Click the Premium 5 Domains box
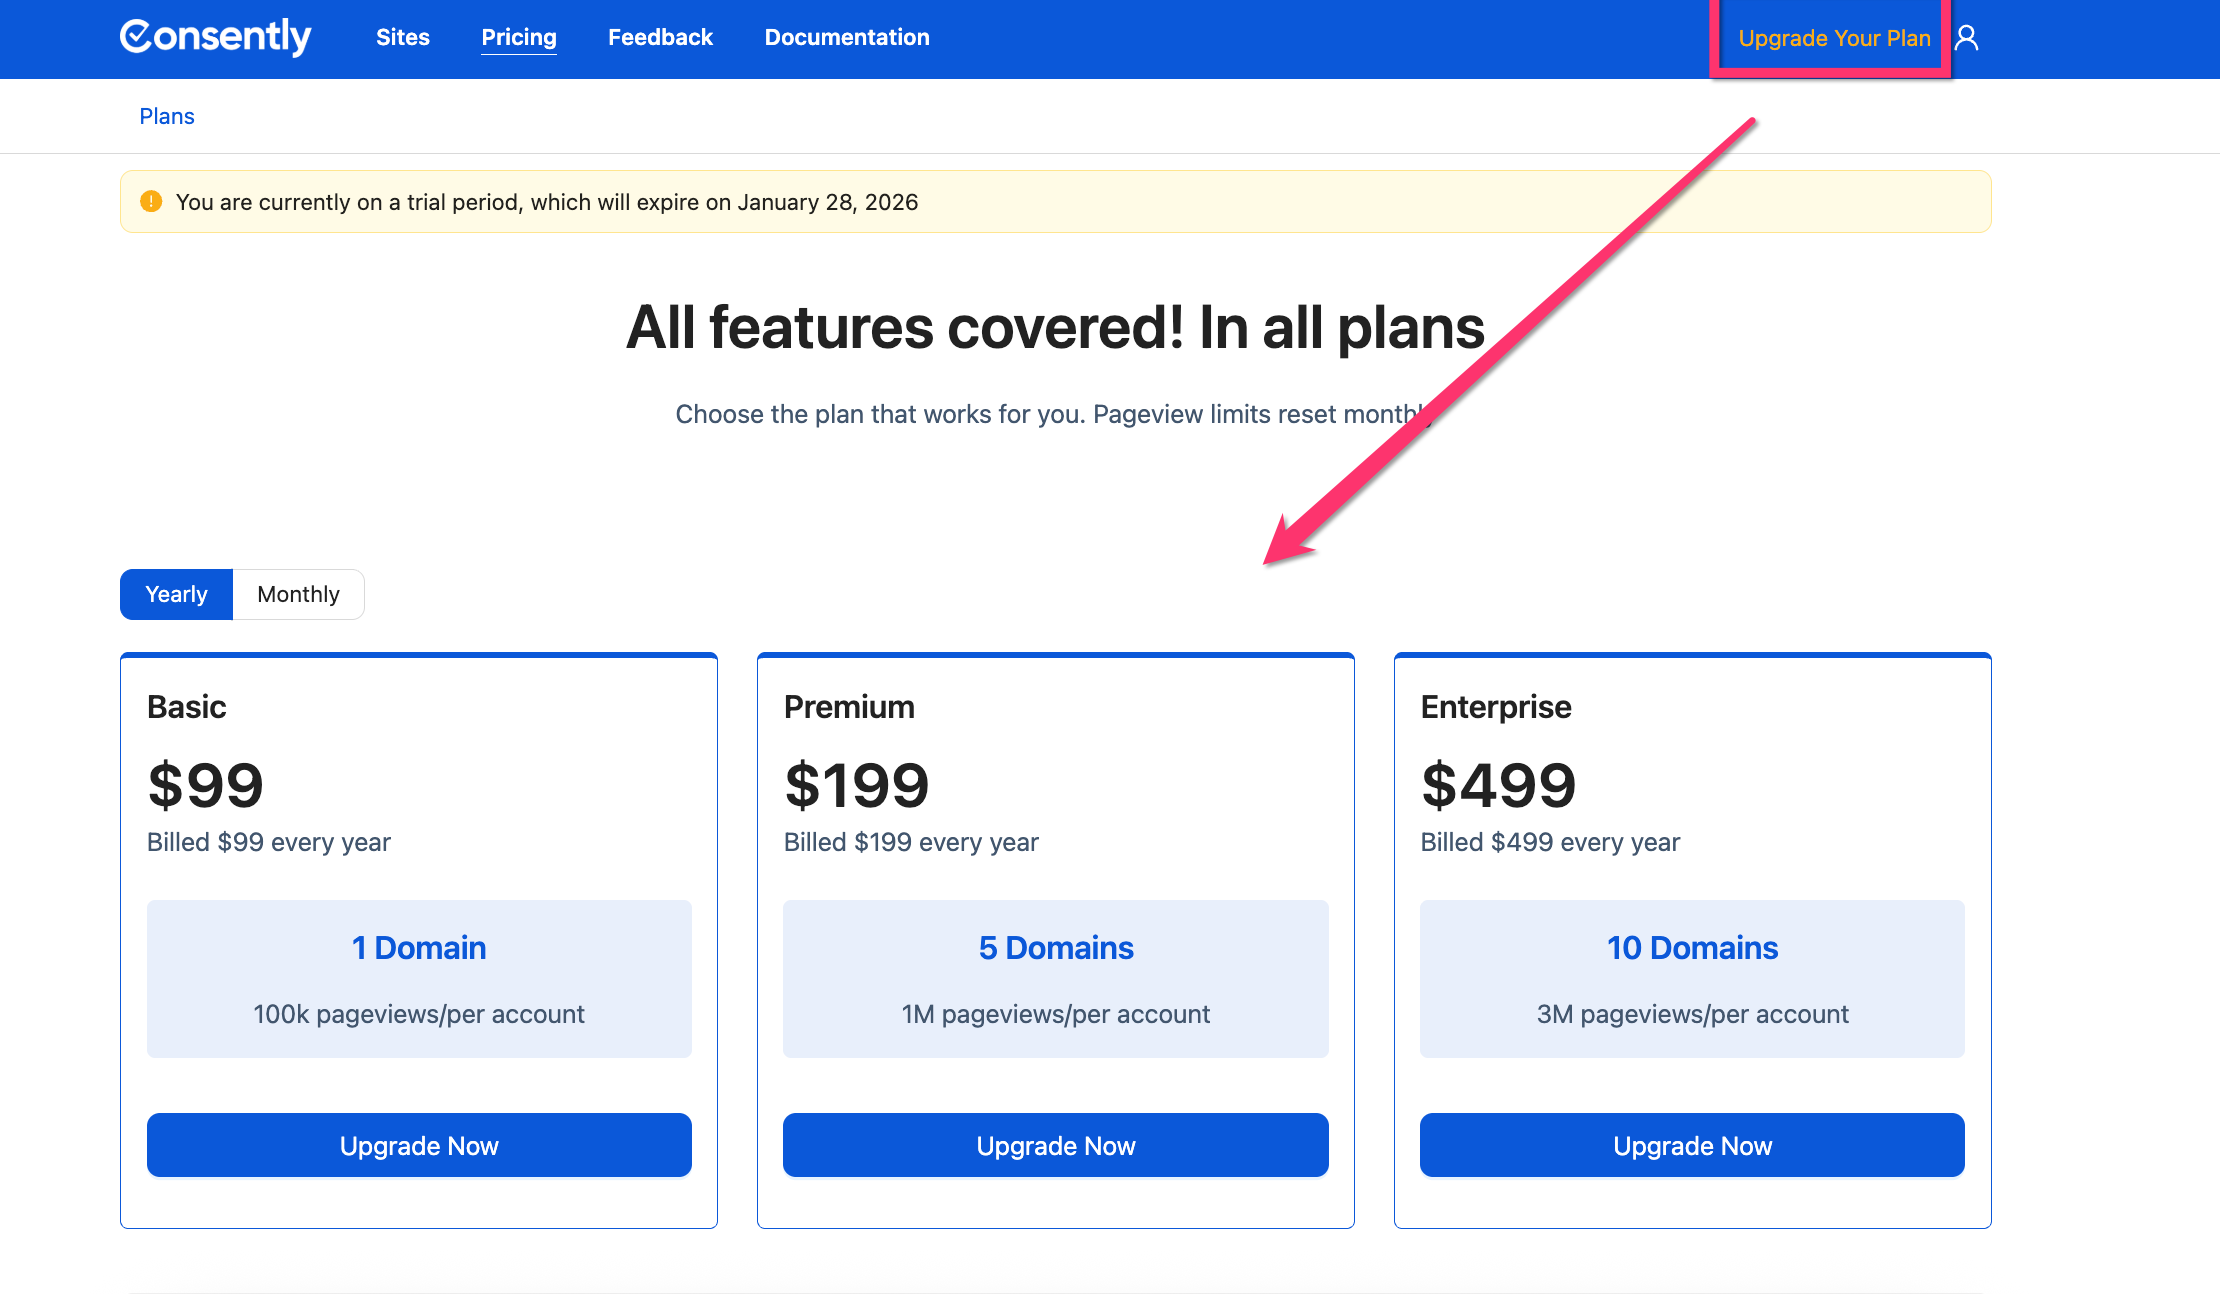The width and height of the screenshot is (2220, 1294). 1055,978
